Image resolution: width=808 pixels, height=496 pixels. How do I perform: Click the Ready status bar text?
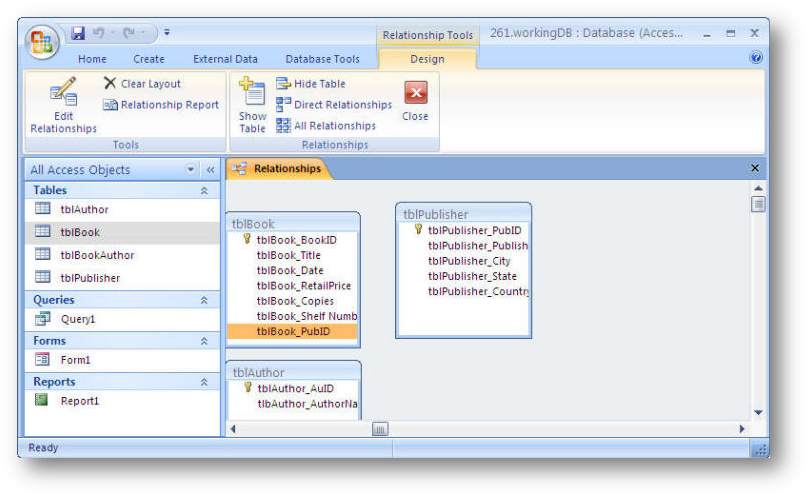[43, 448]
